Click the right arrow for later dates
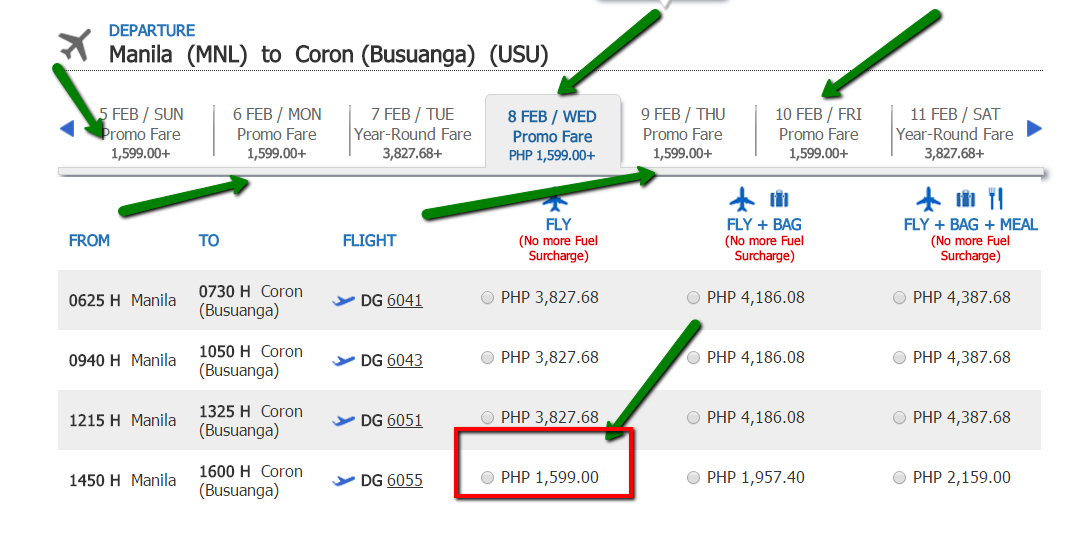Screen dimensions: 1075x537 tap(1035, 128)
